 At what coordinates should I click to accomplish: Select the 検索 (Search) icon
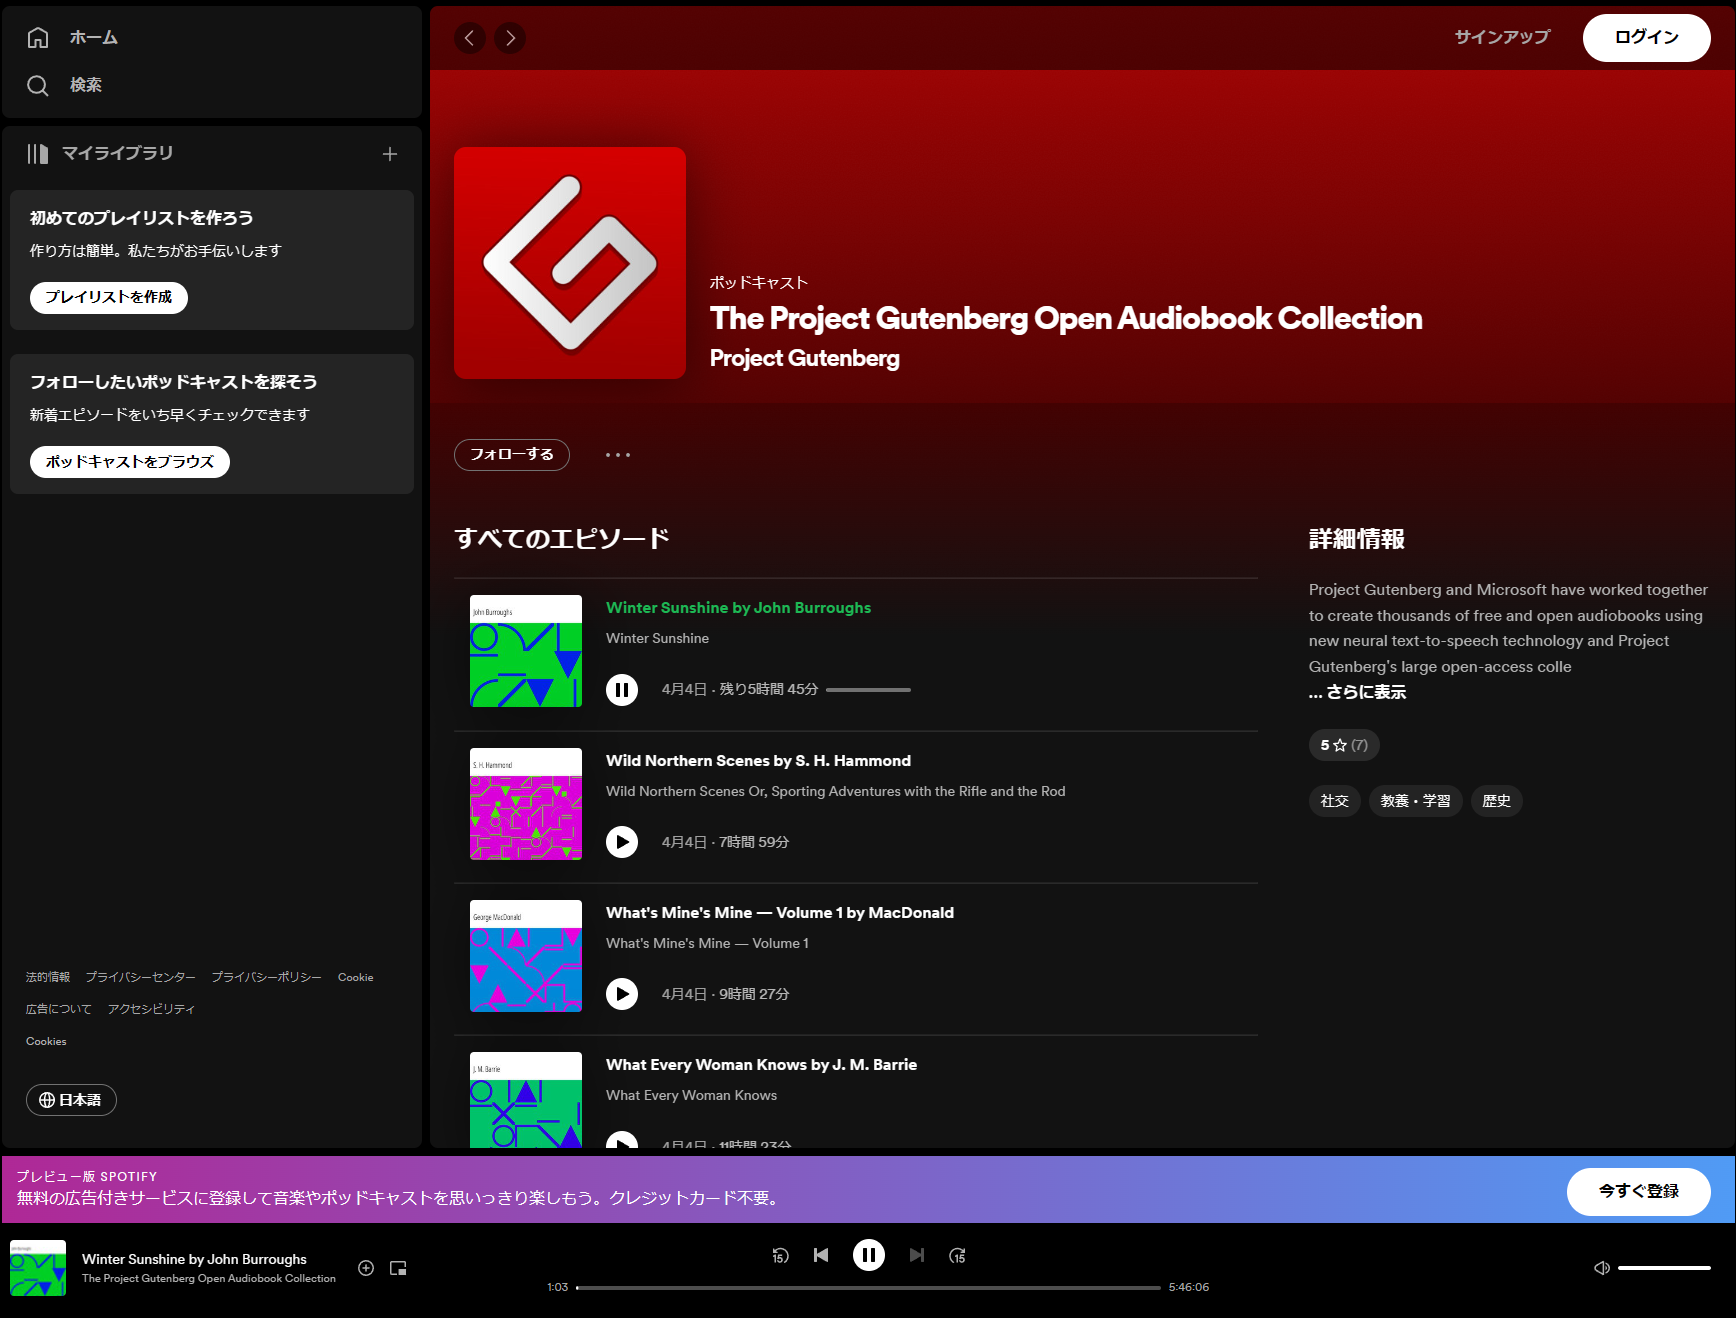[37, 85]
